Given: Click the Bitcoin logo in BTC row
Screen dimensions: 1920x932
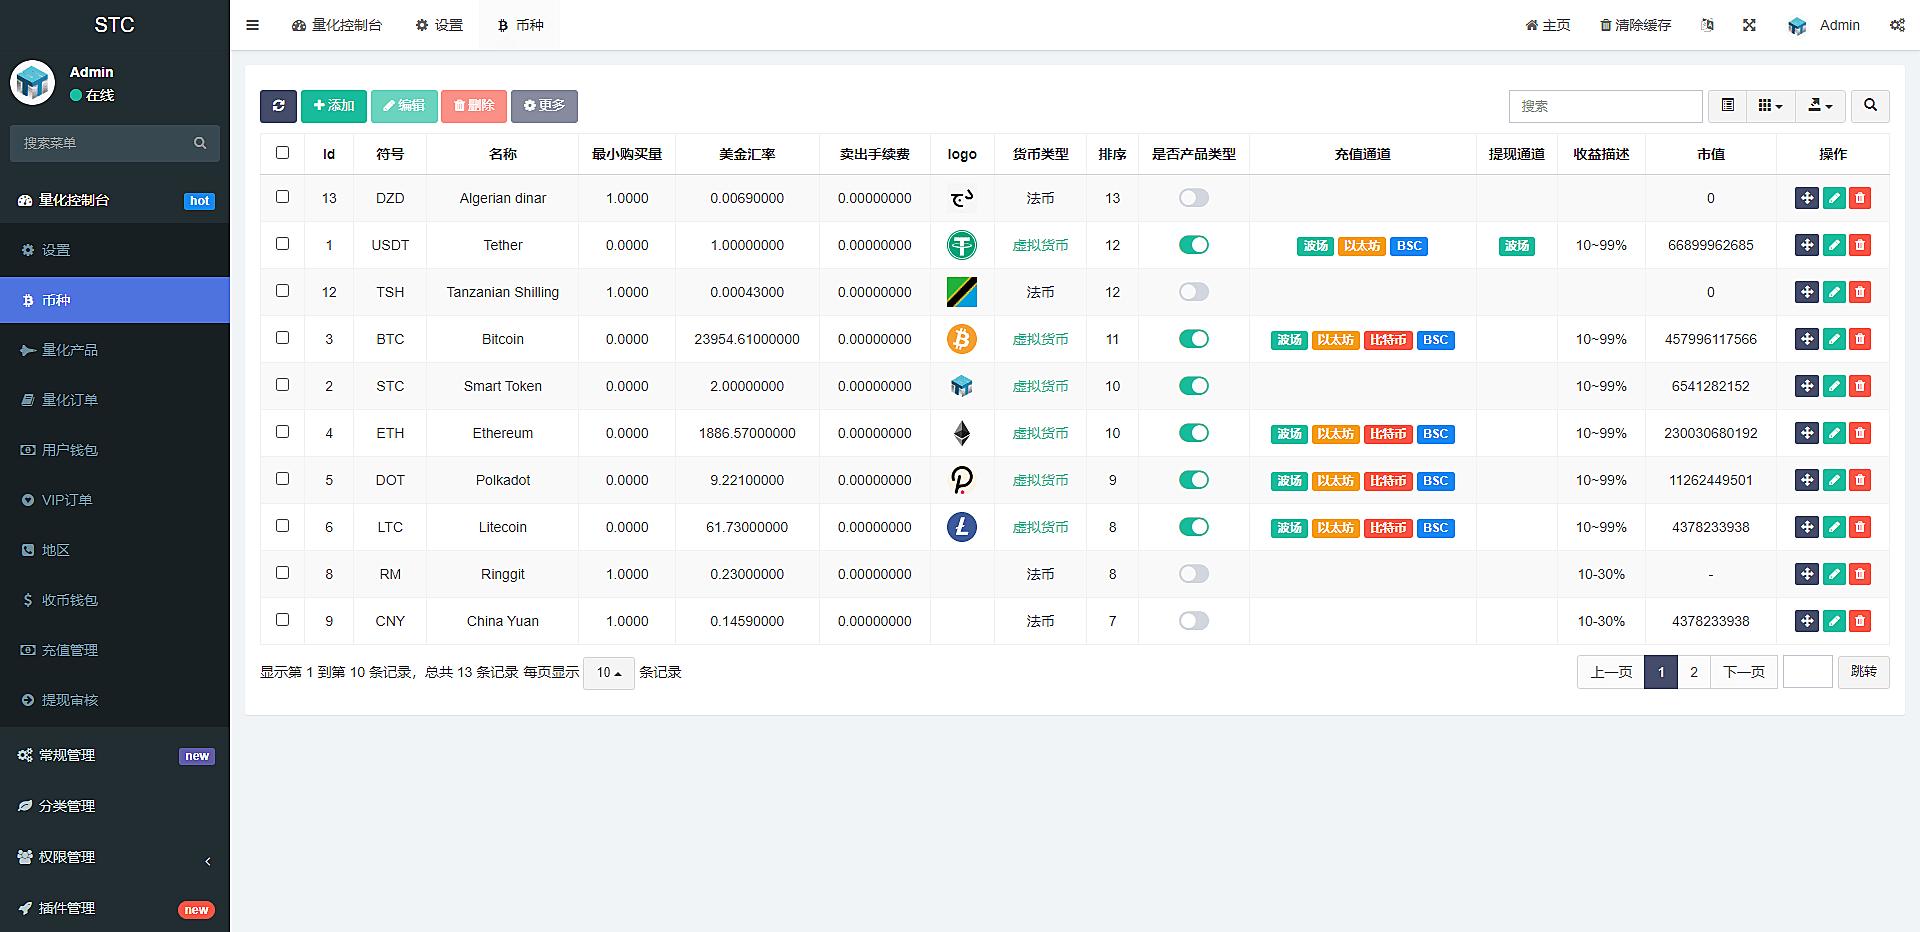Looking at the screenshot, I should [961, 339].
